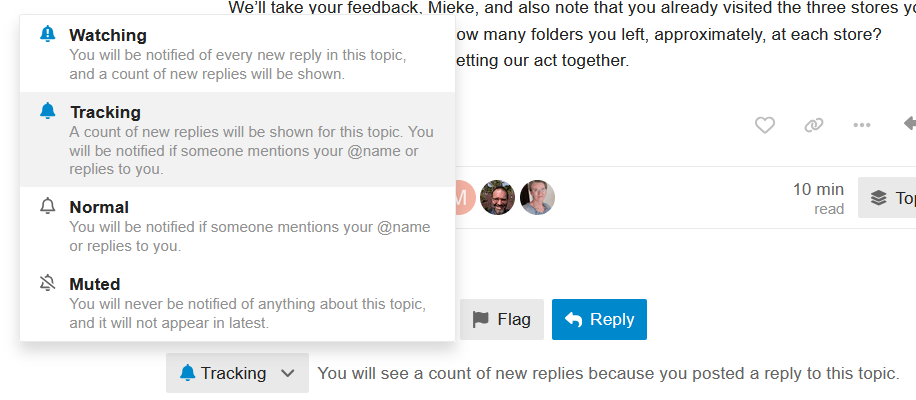
Task: Click the flag icon on the Flag button
Action: 481,319
